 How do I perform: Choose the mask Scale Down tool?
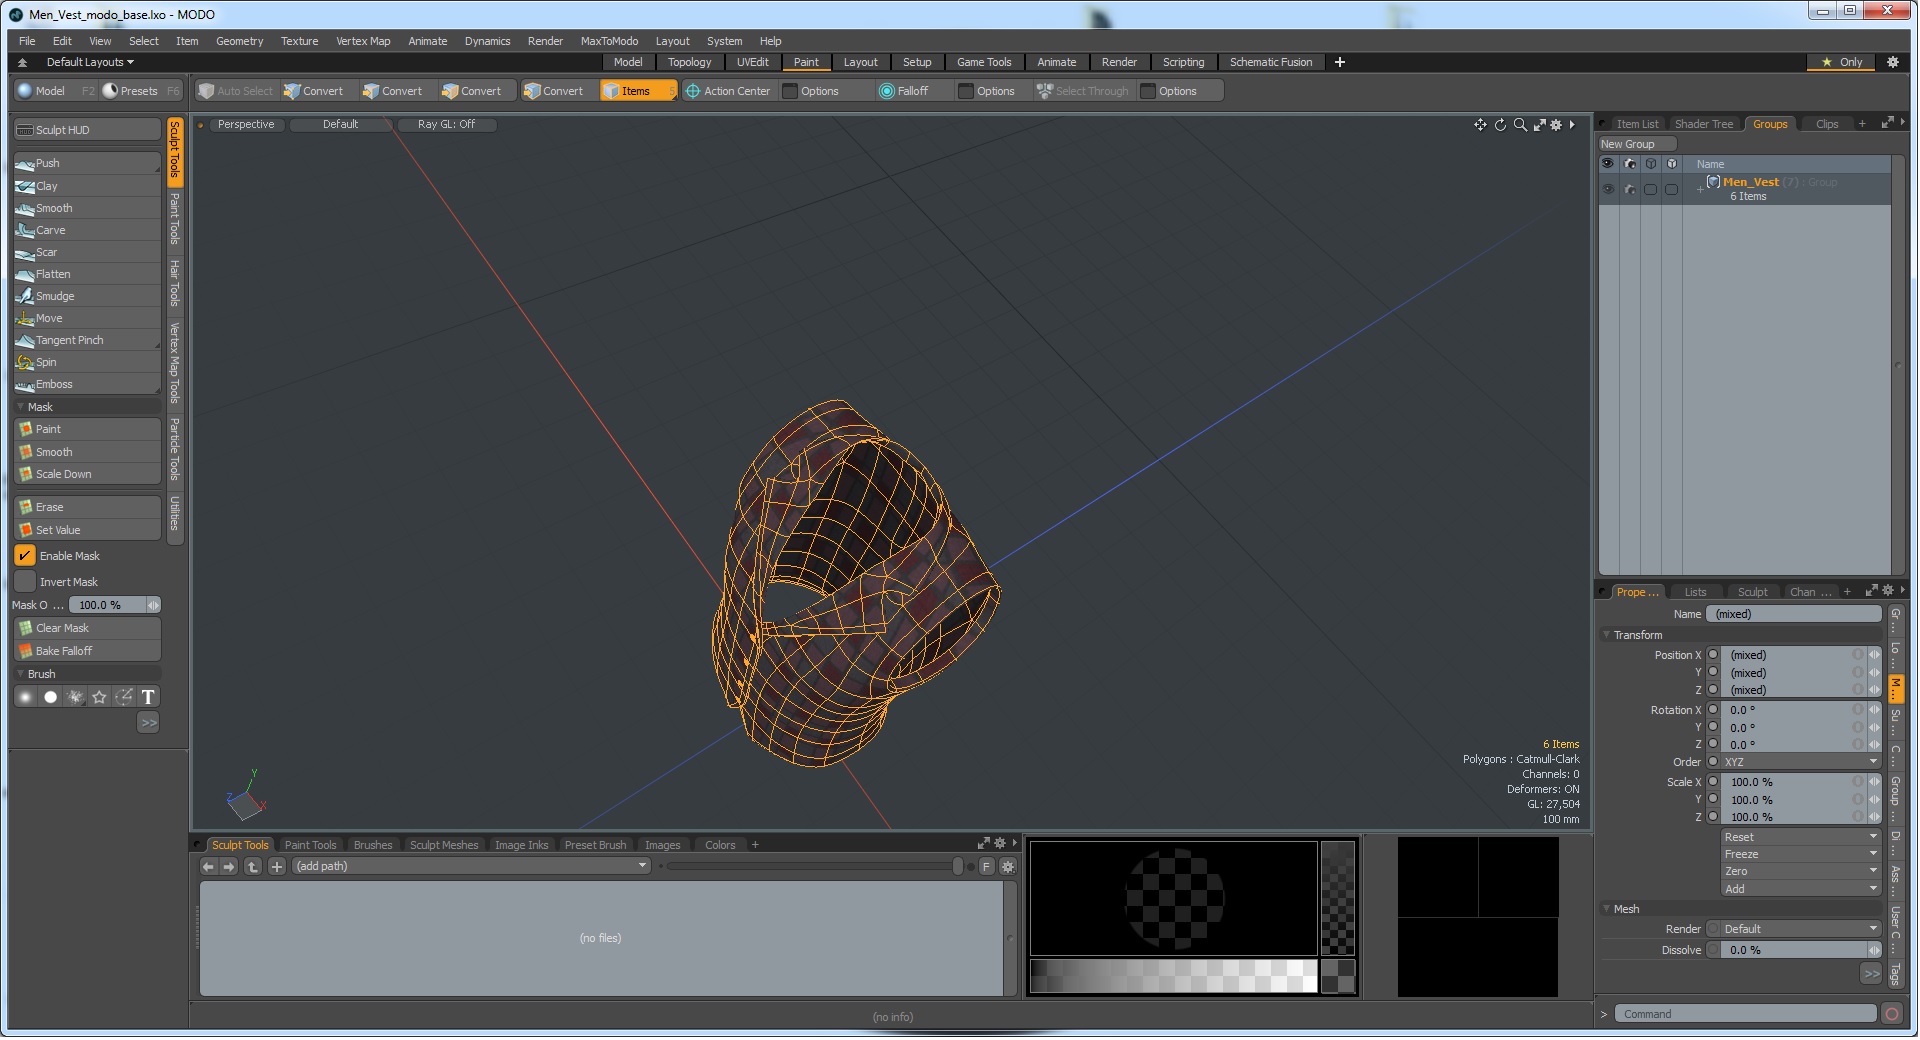(x=87, y=474)
